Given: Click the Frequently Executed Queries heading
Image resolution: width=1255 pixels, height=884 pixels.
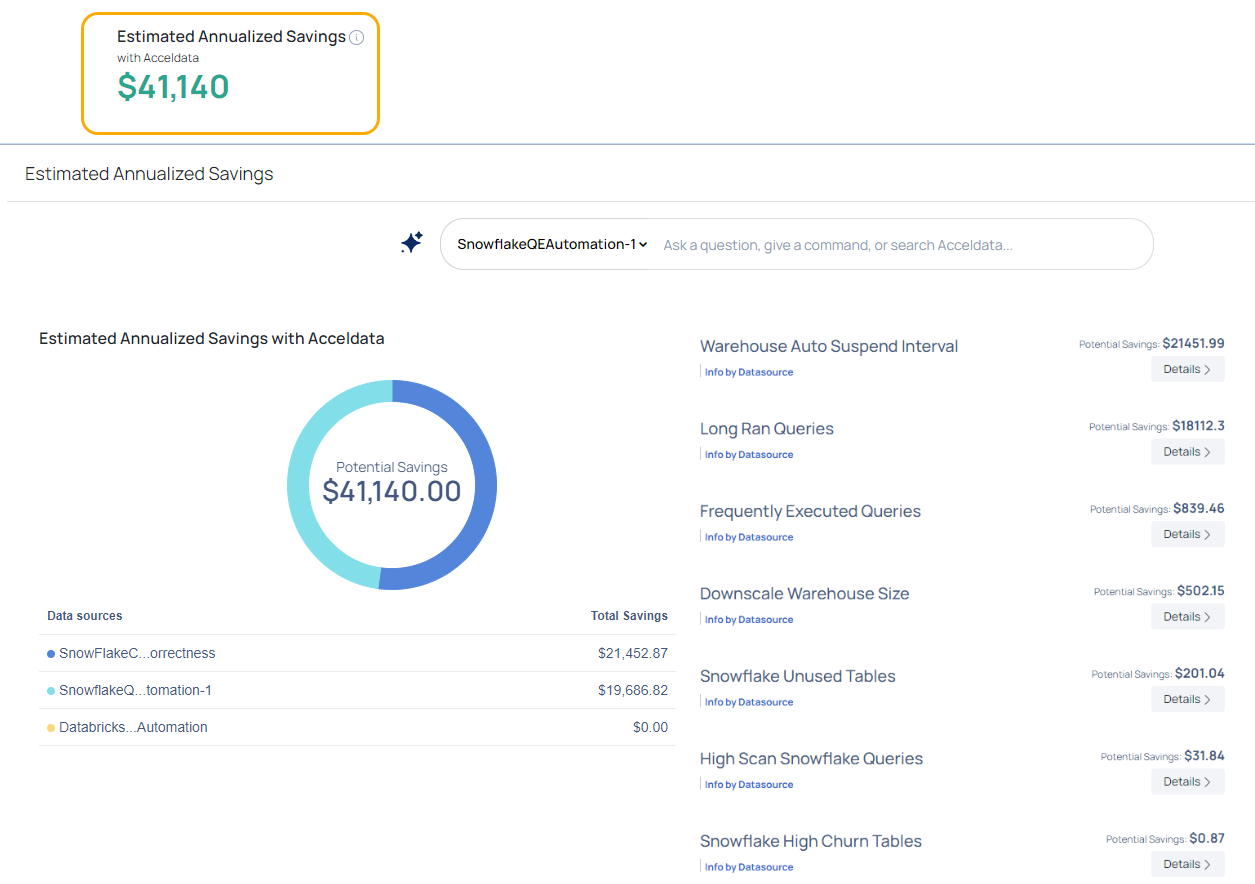Looking at the screenshot, I should coord(810,511).
